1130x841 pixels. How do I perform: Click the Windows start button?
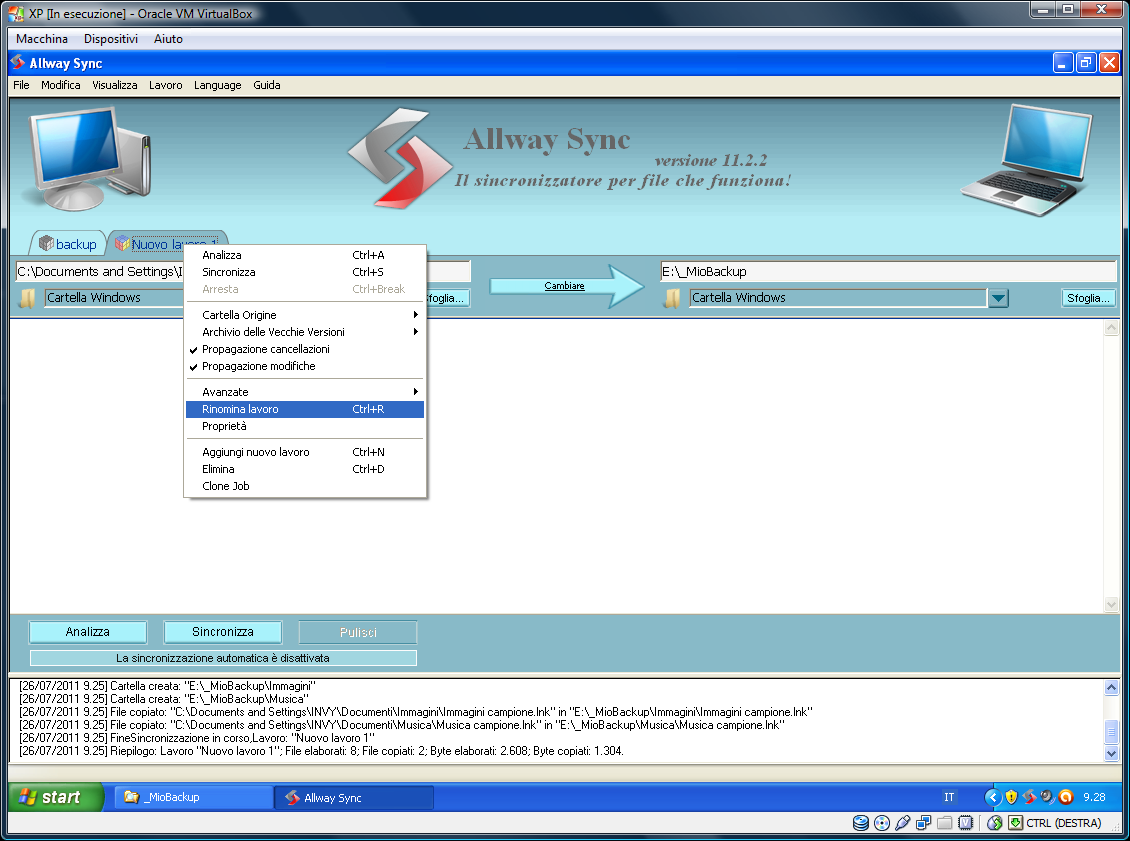click(56, 797)
